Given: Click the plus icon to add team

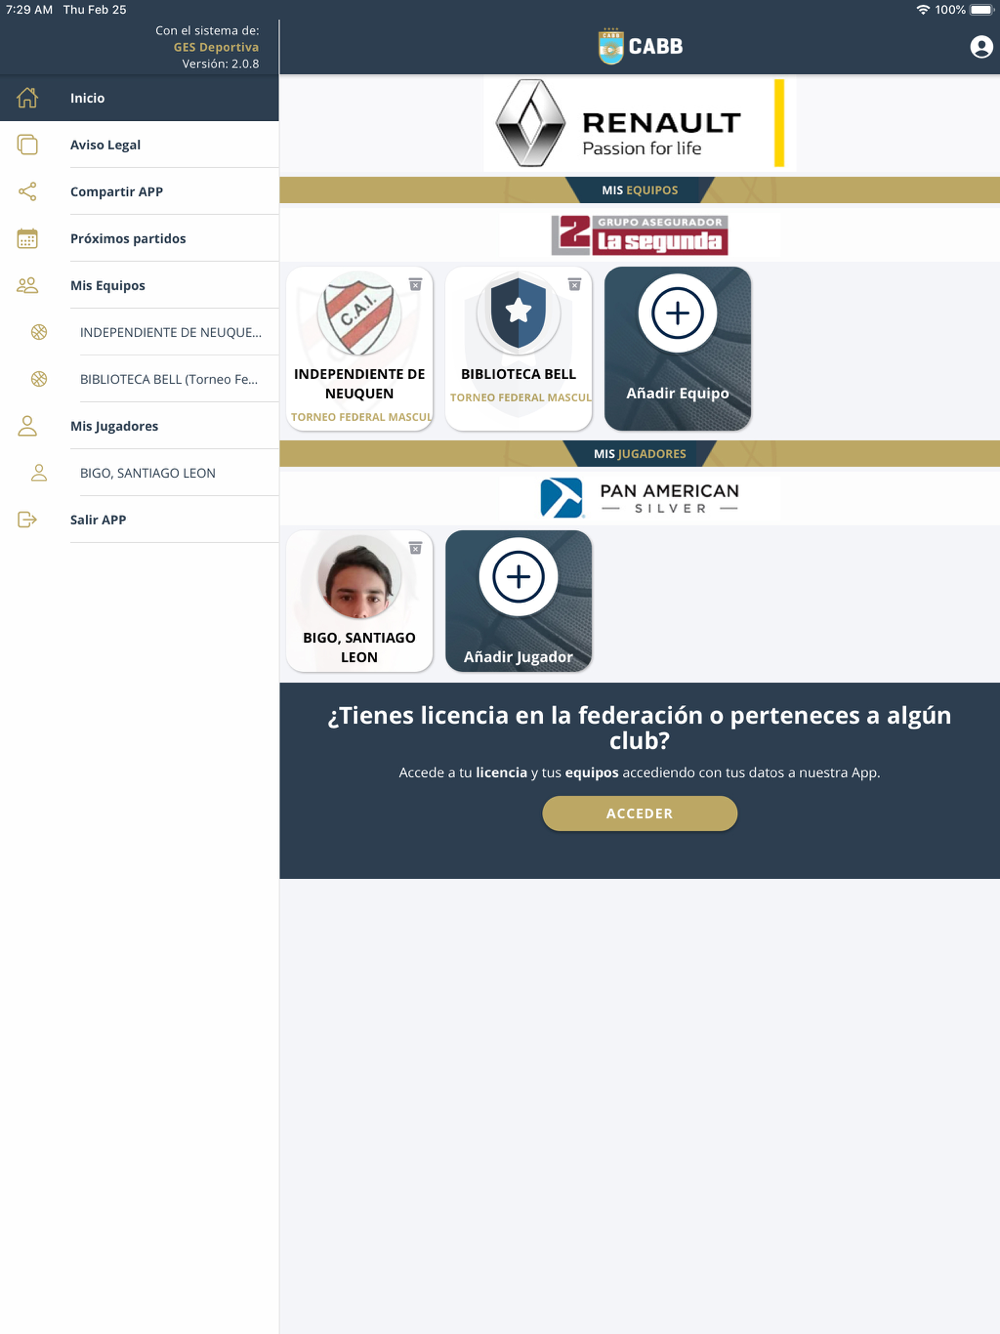Looking at the screenshot, I should coord(678,313).
